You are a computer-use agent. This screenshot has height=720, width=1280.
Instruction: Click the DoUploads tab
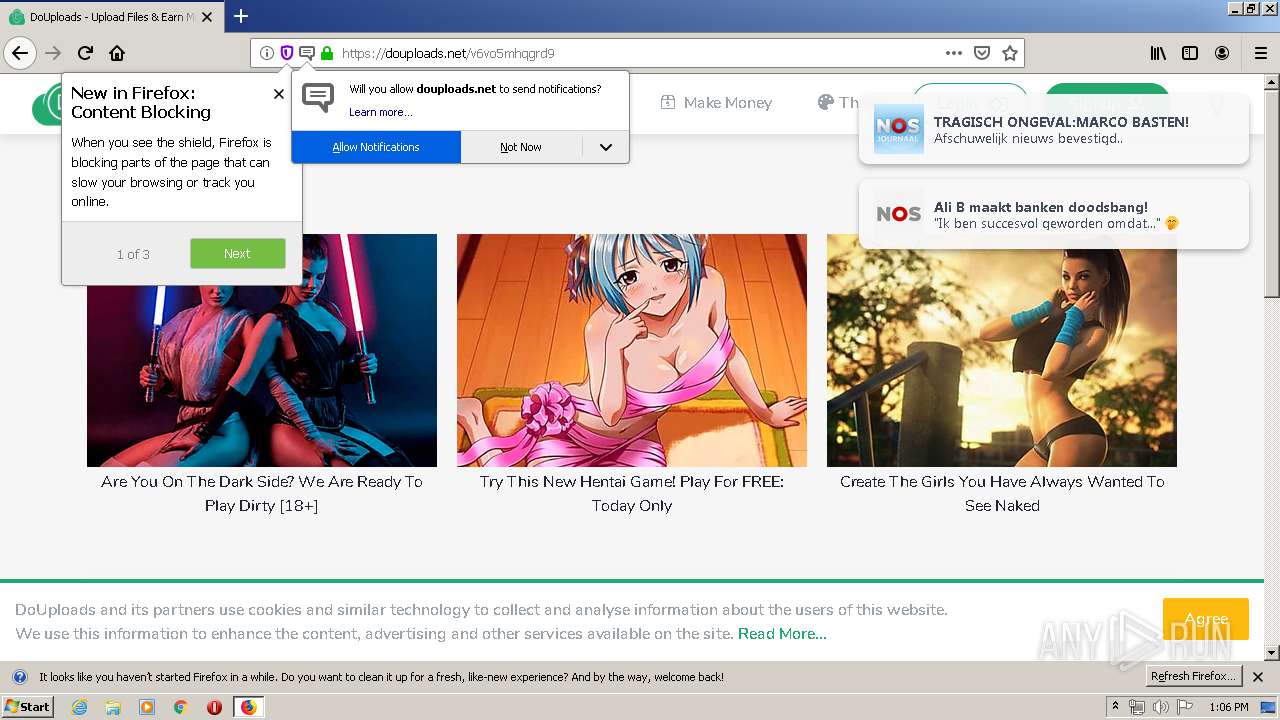click(110, 17)
